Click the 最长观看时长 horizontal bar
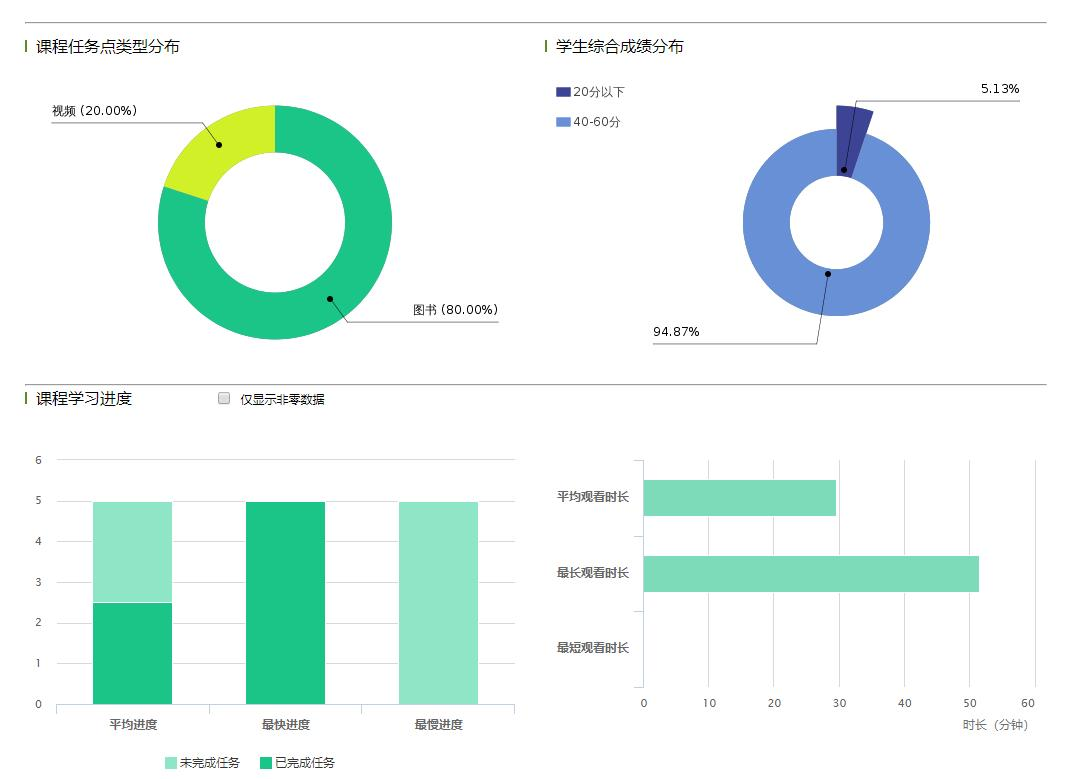1078x779 pixels. click(810, 574)
